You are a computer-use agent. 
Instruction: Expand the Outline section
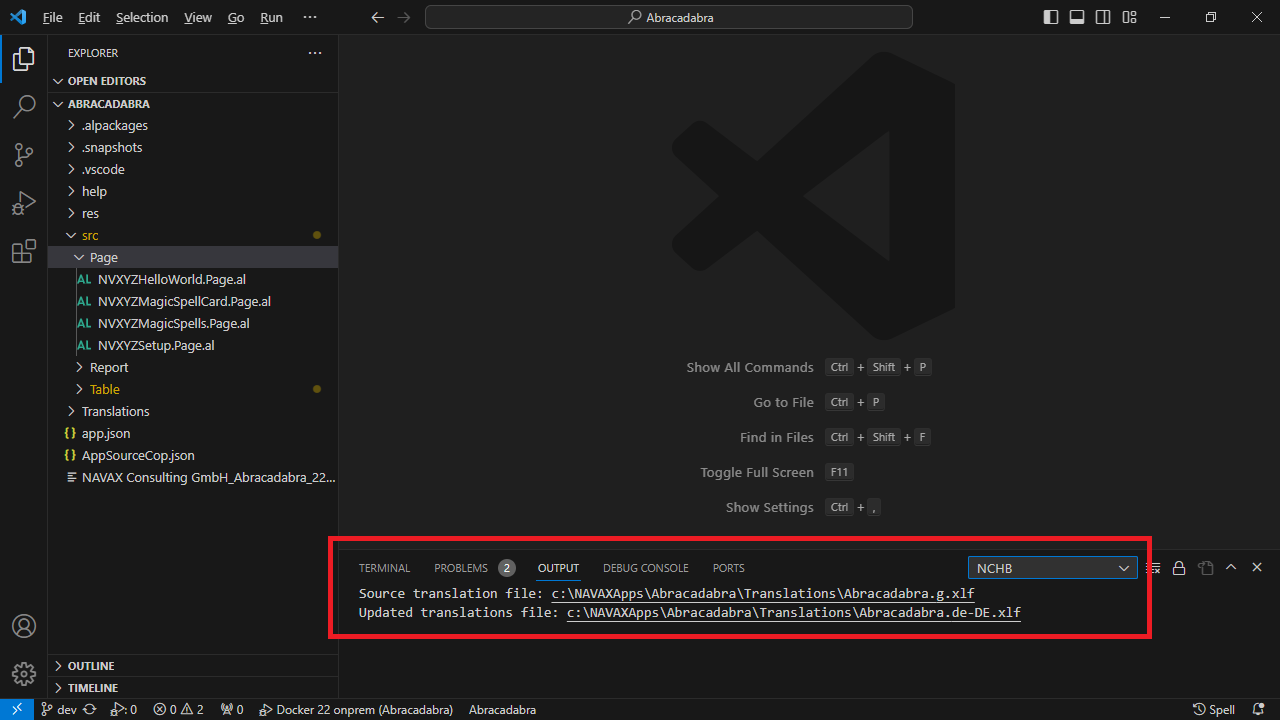coord(193,666)
